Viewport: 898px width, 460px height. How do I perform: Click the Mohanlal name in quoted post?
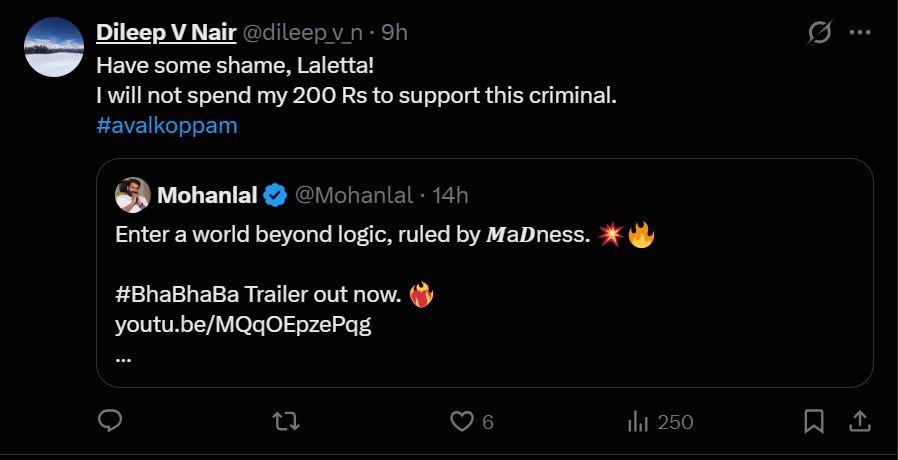tap(207, 195)
